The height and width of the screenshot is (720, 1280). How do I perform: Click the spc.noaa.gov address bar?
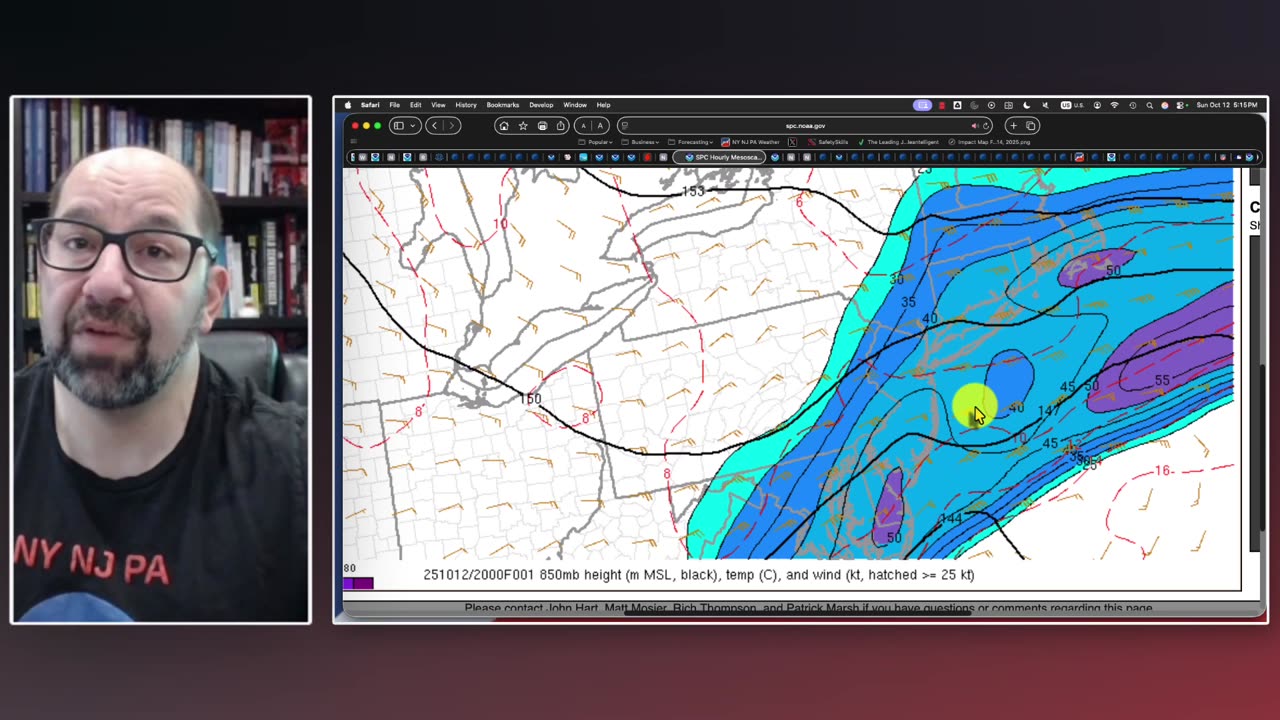tap(805, 126)
